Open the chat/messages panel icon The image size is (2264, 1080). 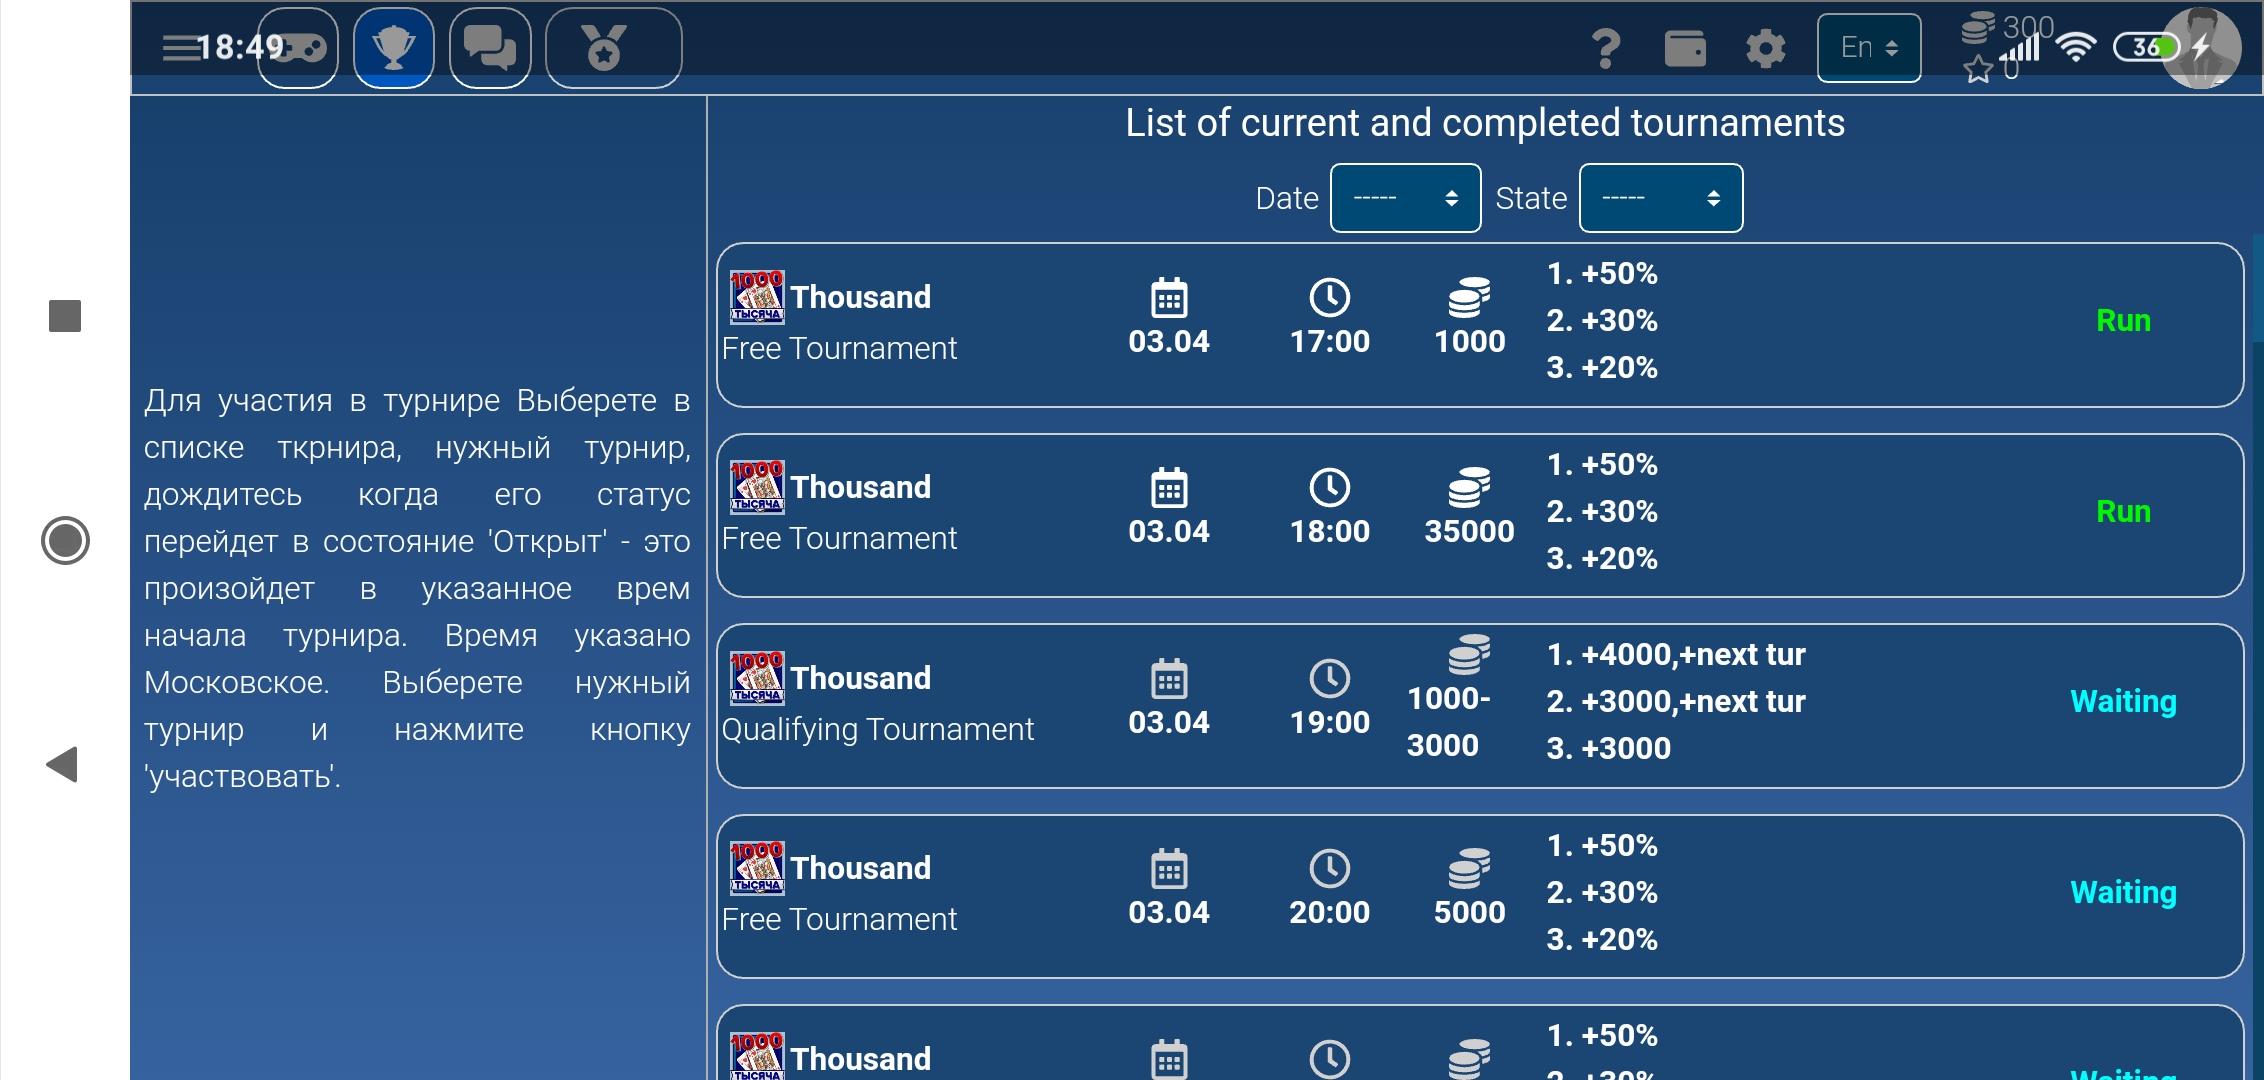[491, 46]
